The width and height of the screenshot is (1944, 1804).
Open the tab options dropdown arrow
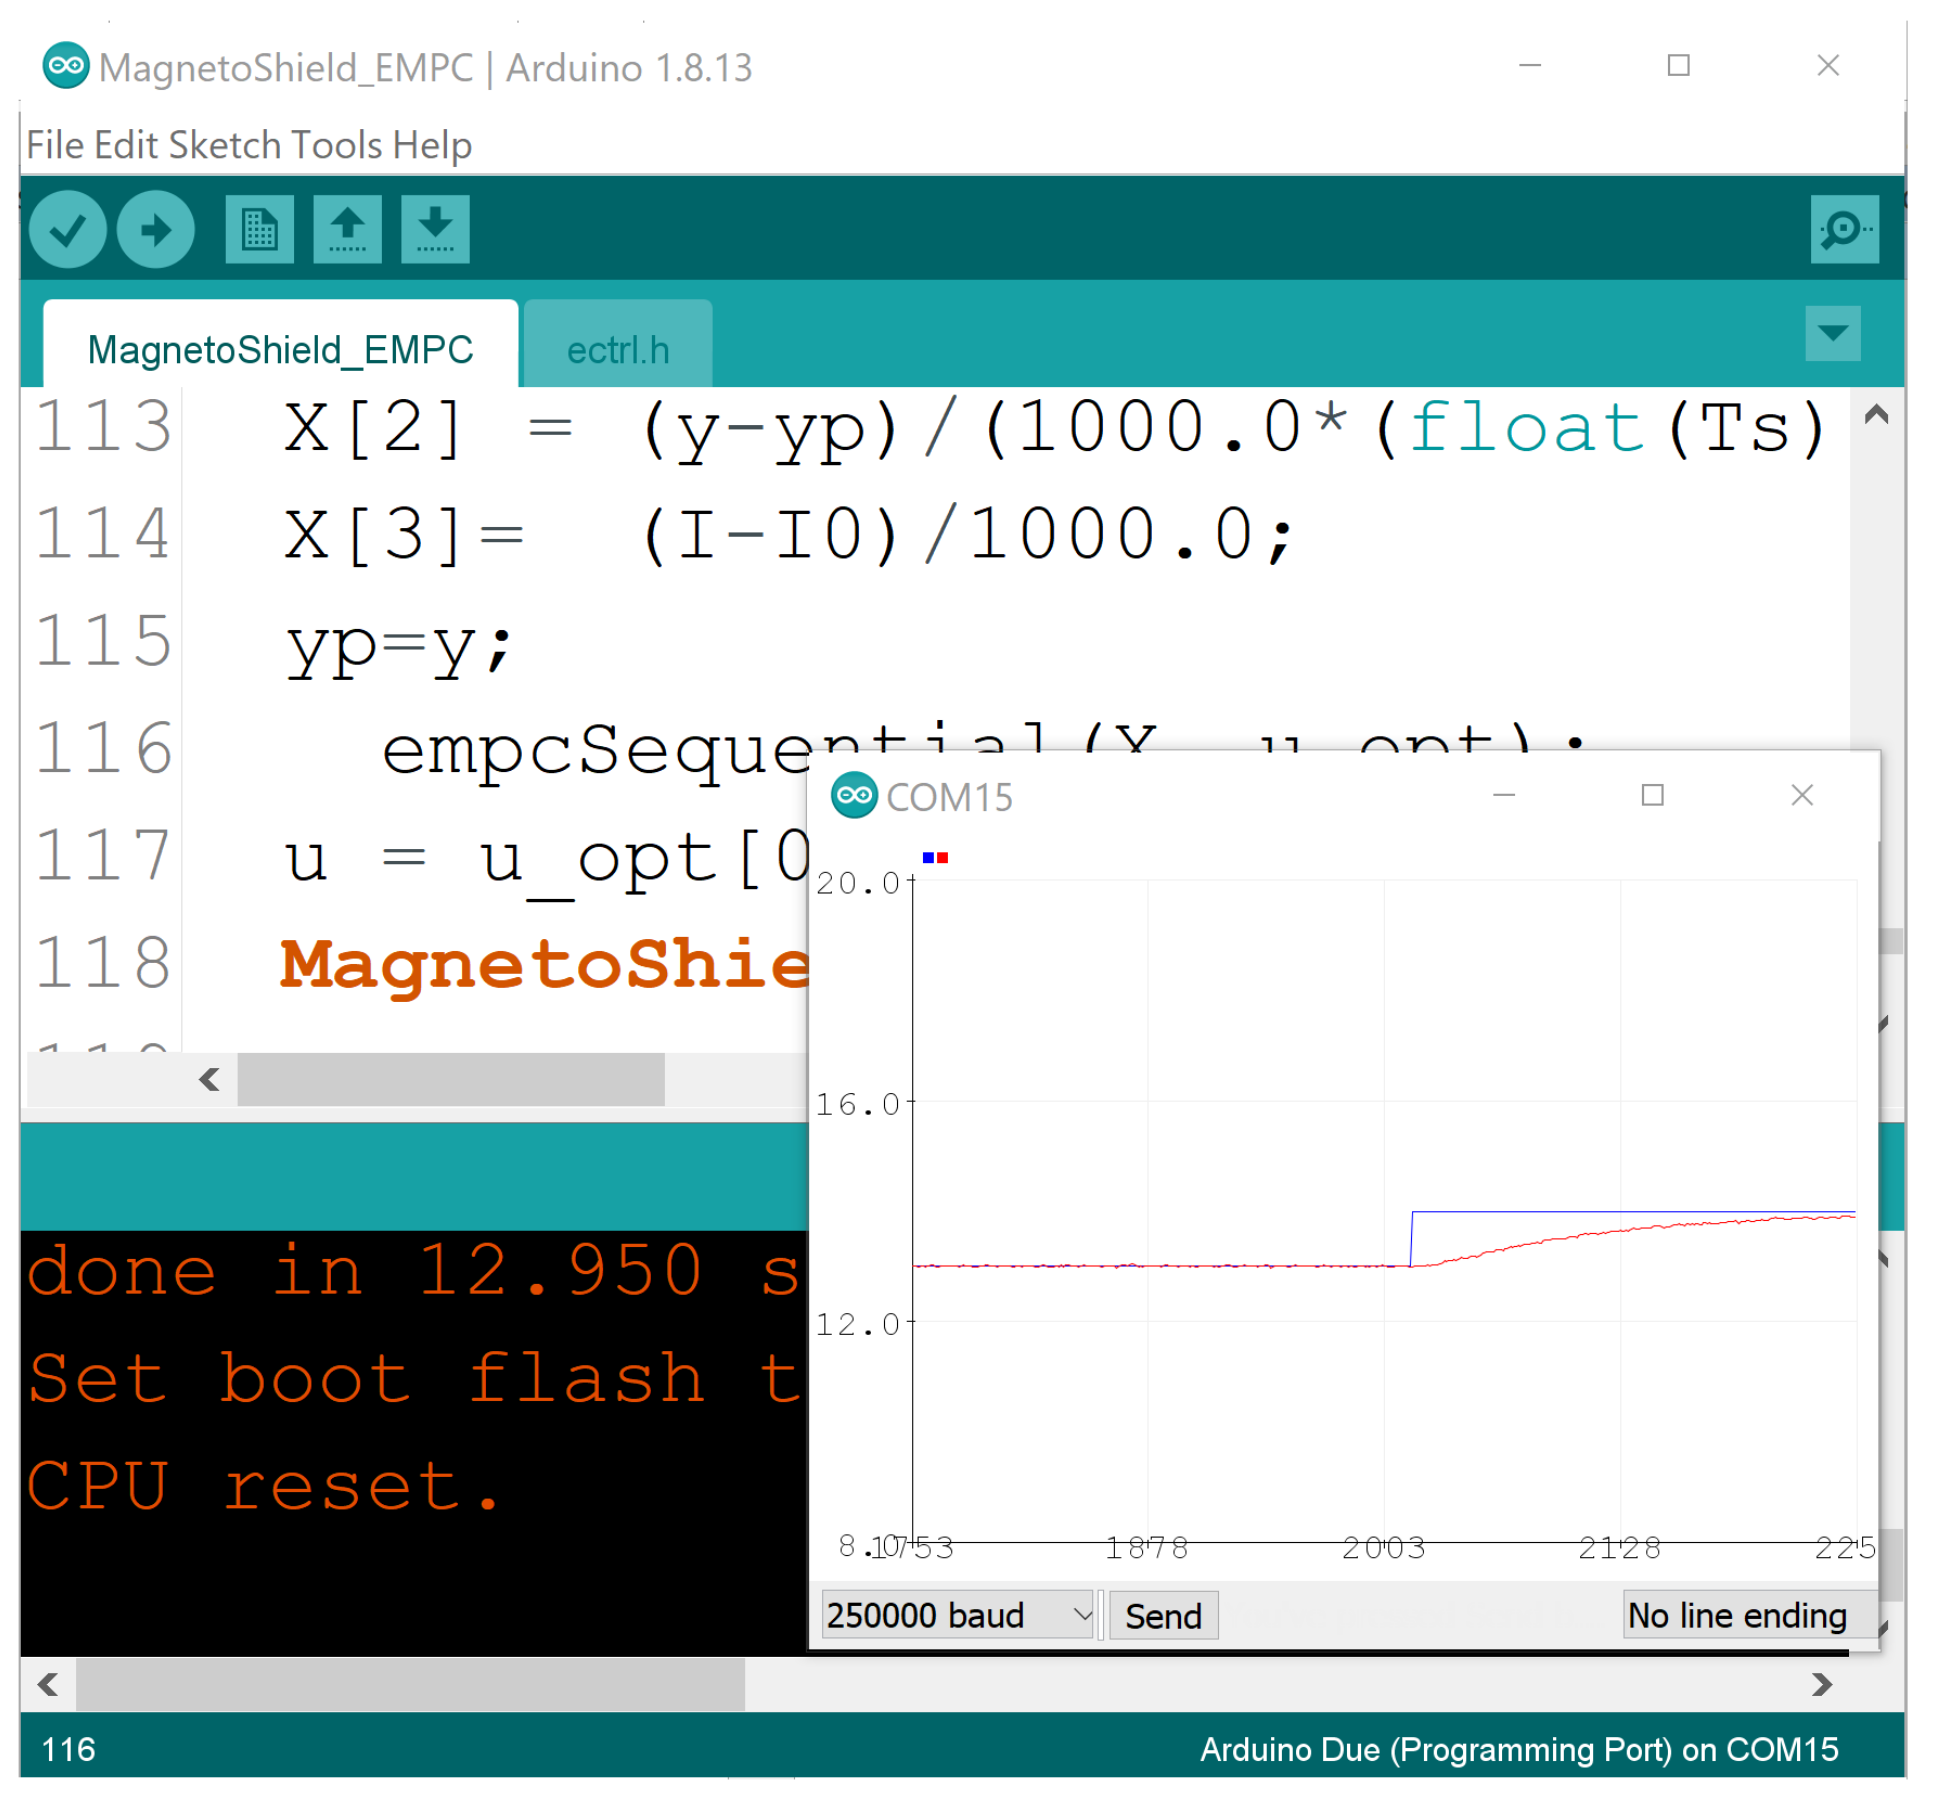click(1832, 333)
